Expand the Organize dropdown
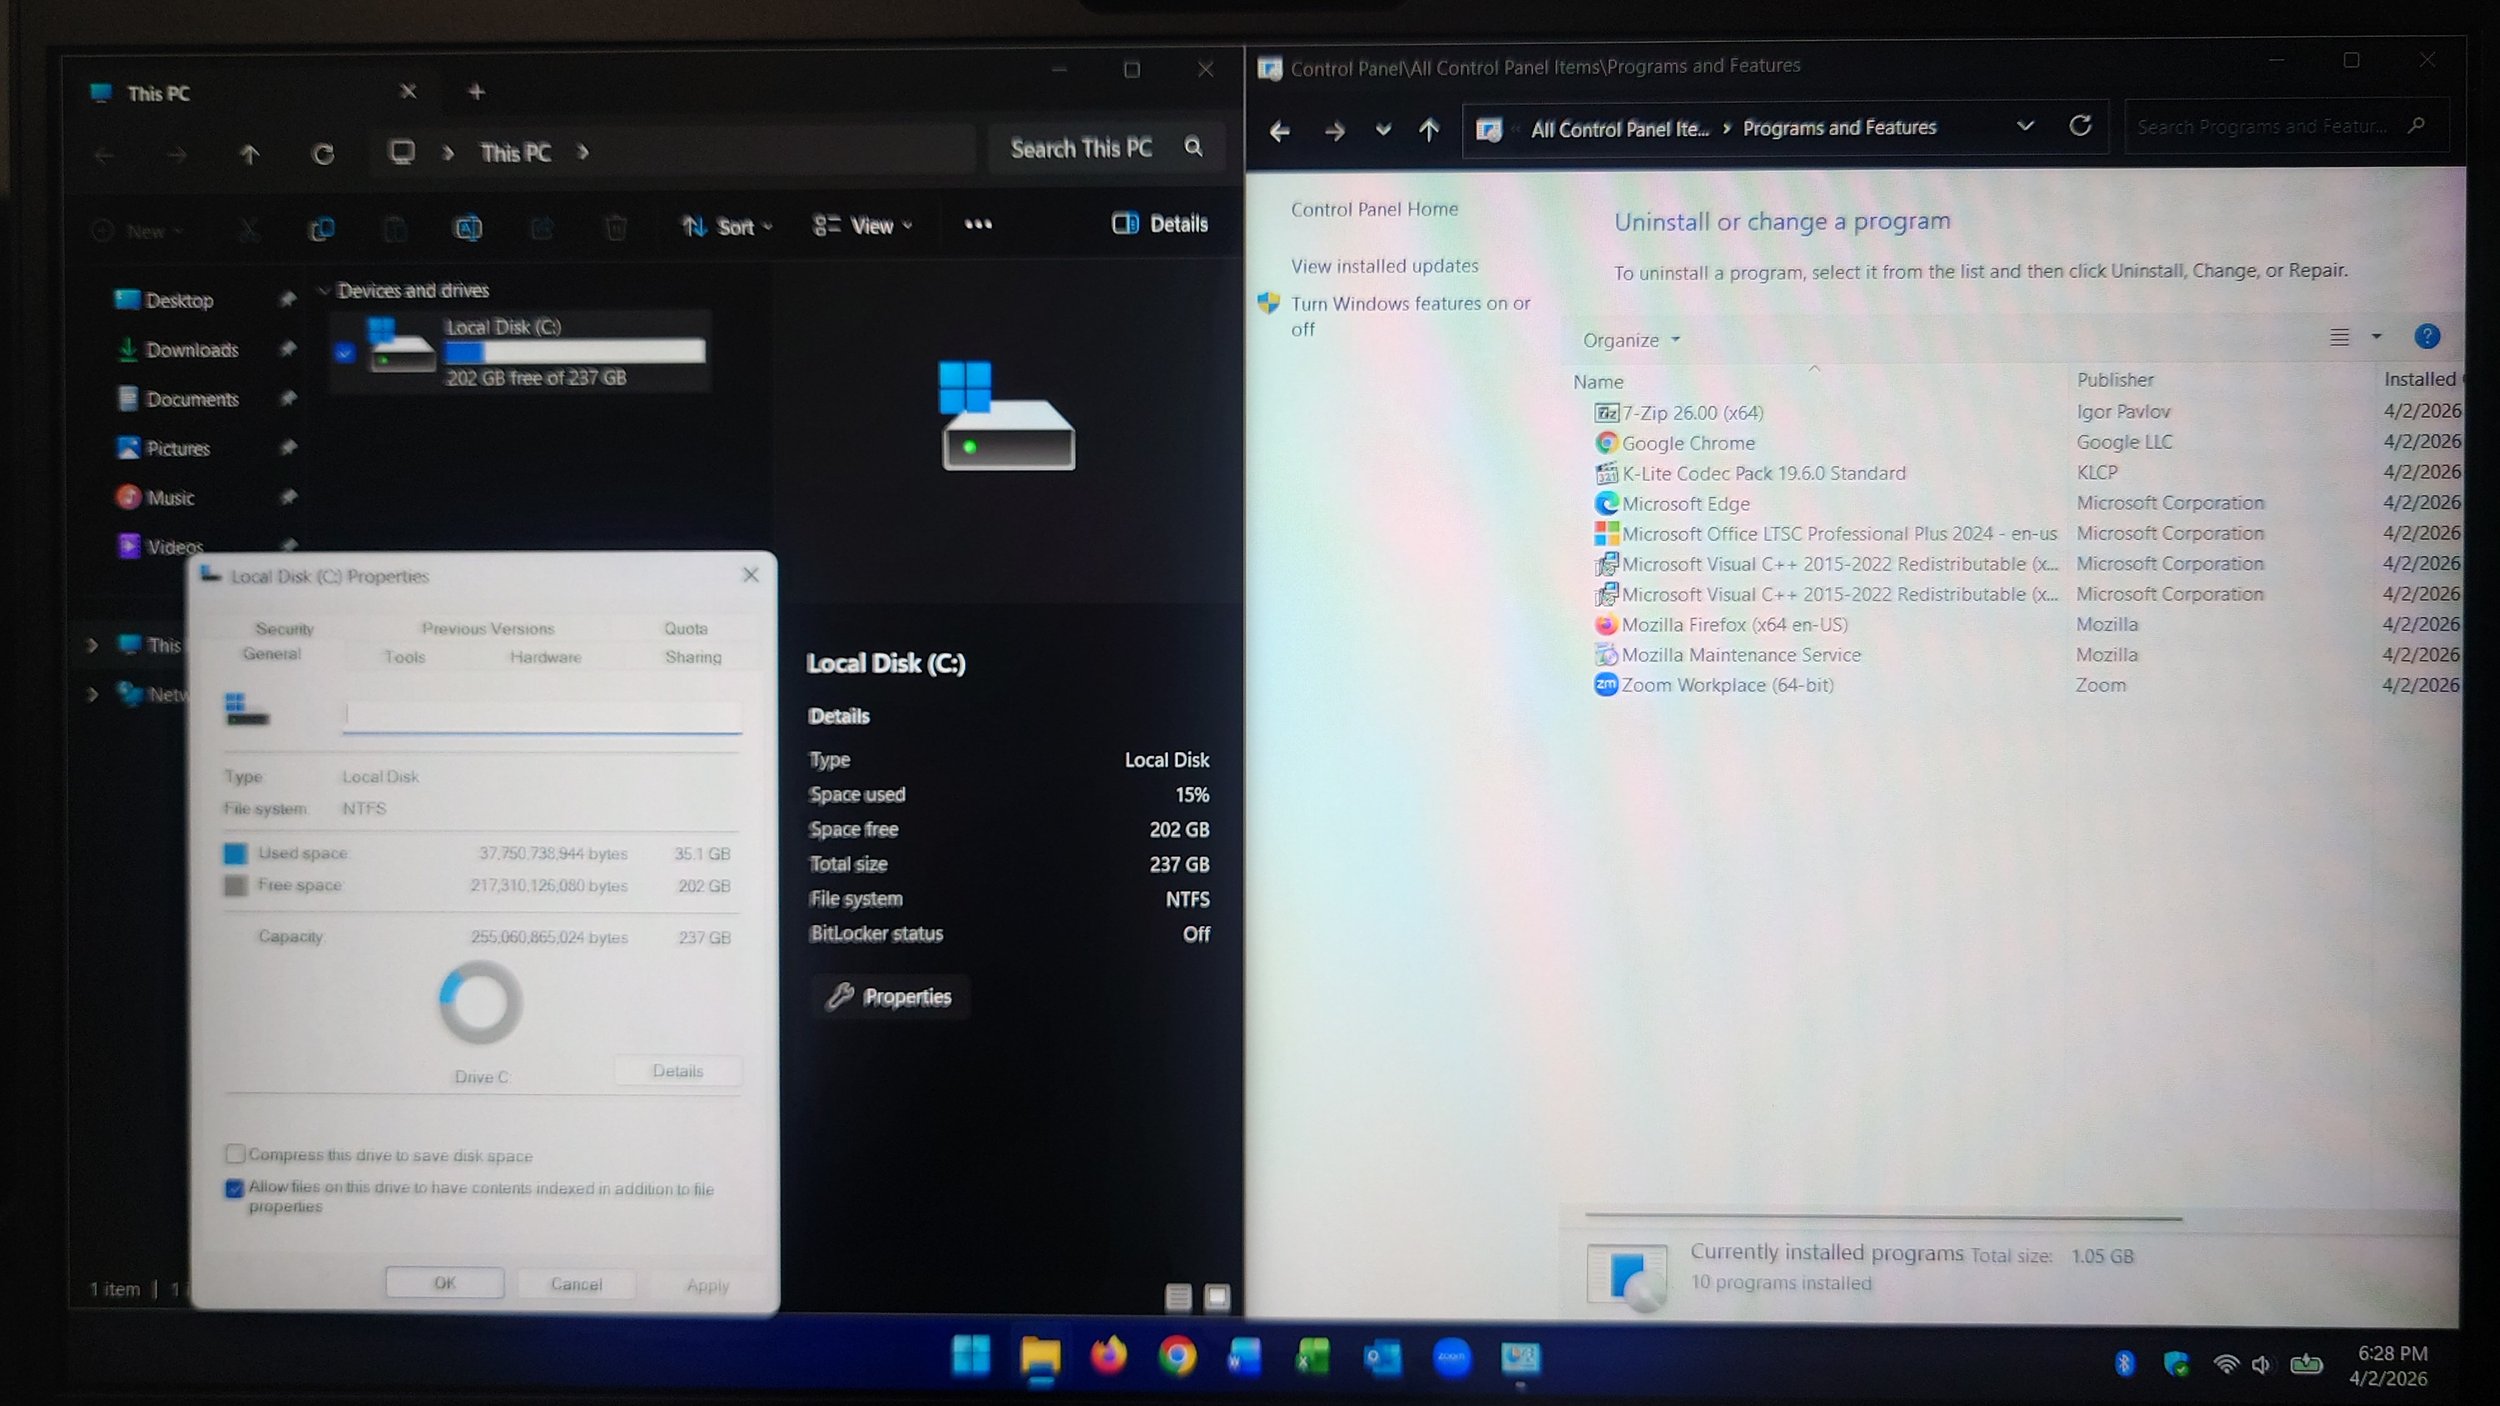Image resolution: width=2500 pixels, height=1406 pixels. (x=1630, y=341)
